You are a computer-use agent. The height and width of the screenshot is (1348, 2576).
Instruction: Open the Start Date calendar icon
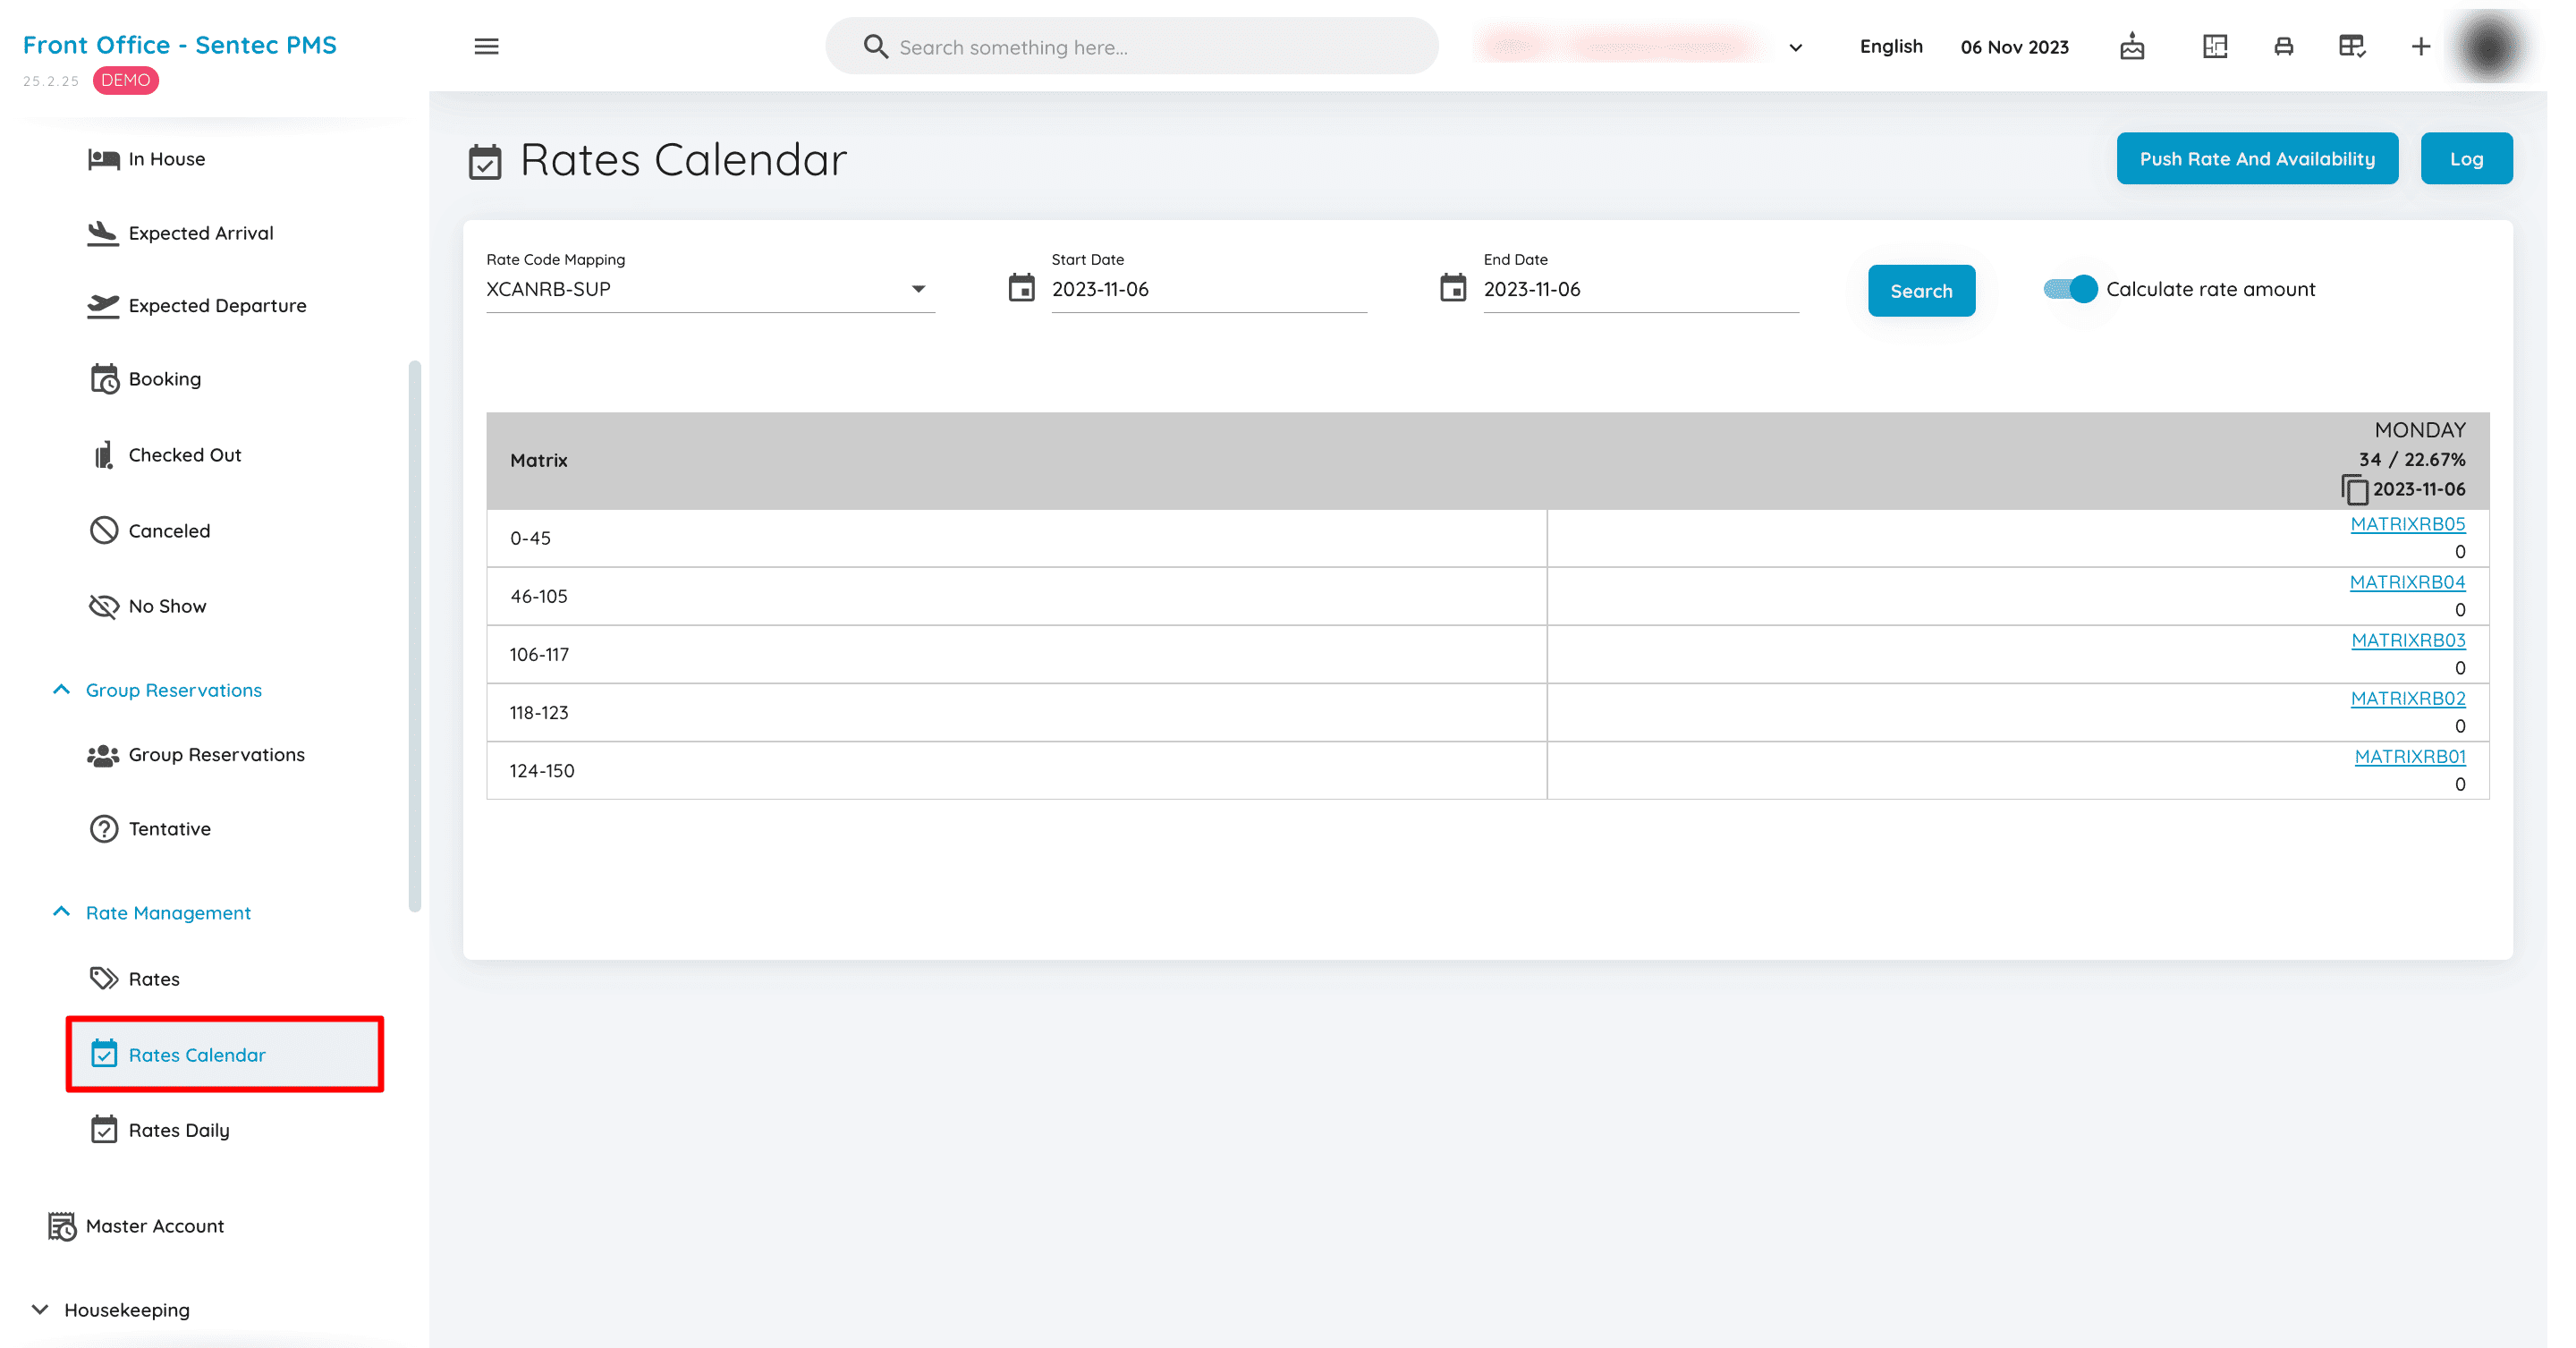(1021, 288)
